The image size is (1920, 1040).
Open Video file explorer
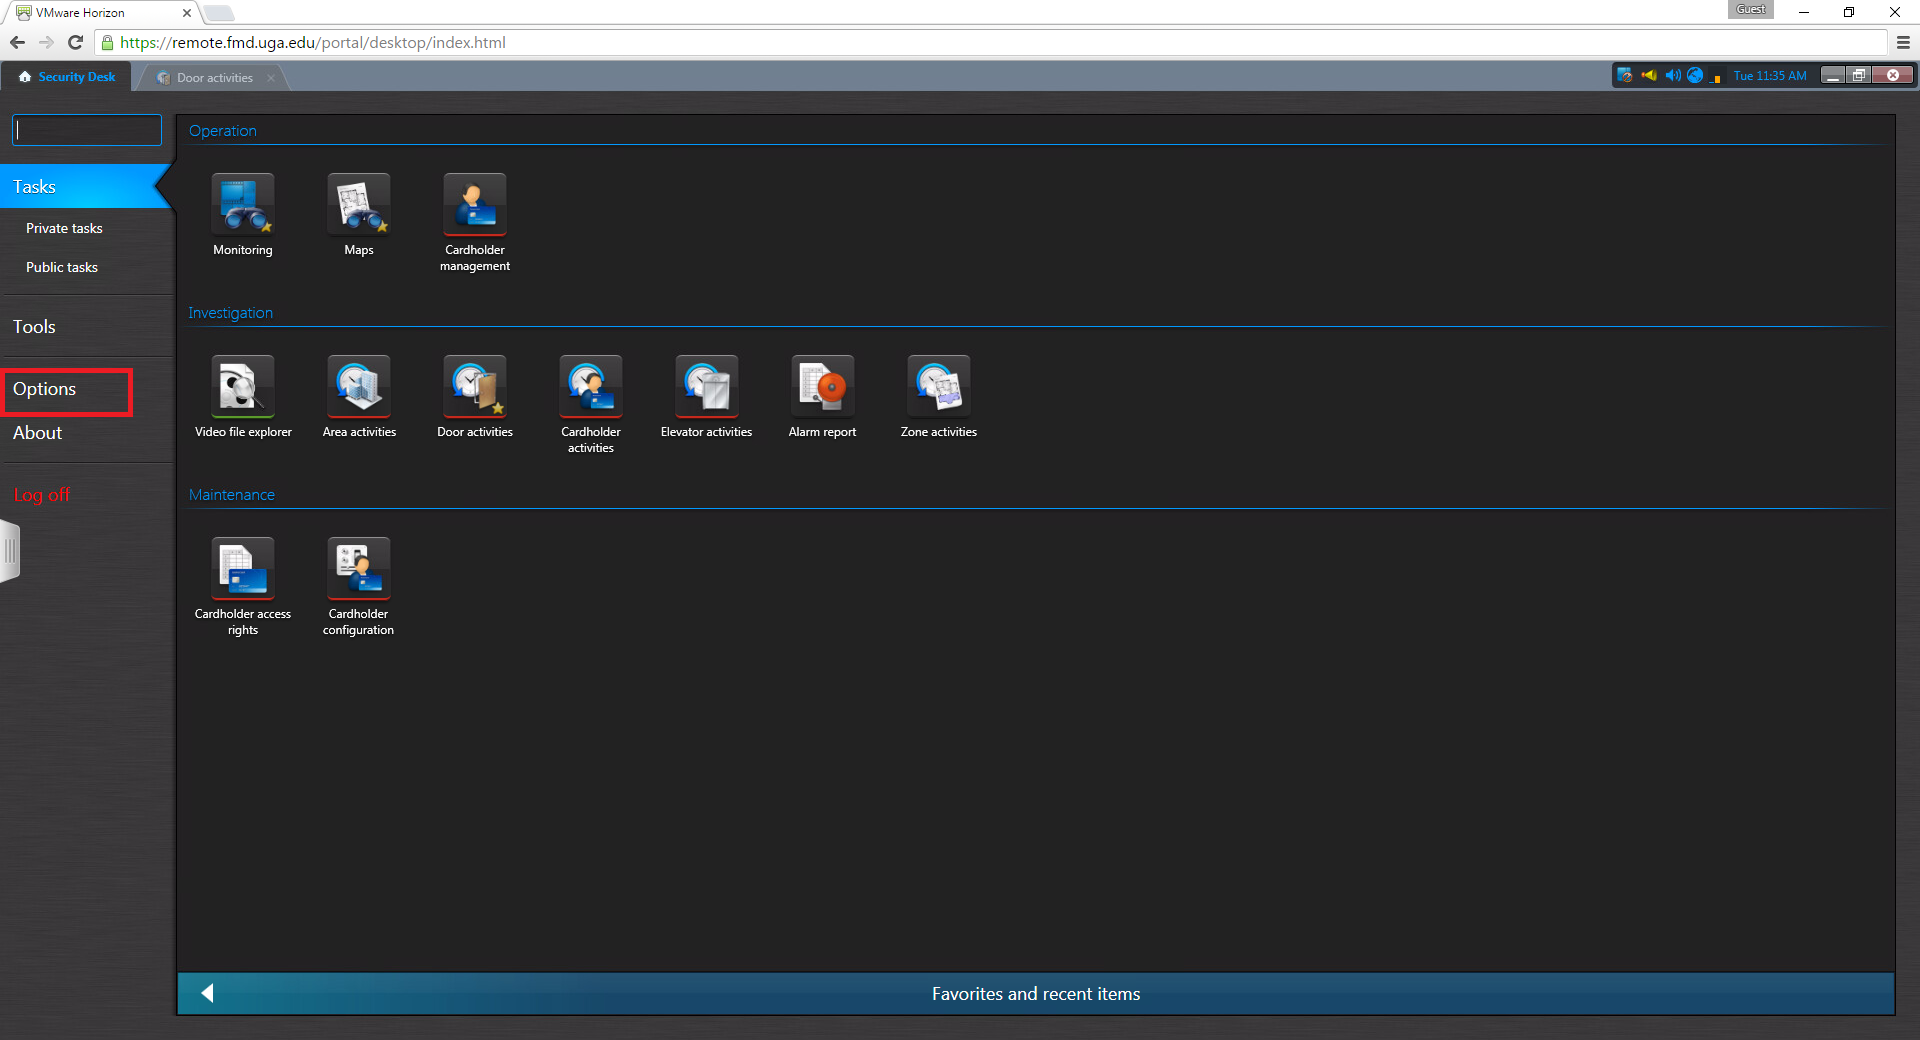pos(242,387)
